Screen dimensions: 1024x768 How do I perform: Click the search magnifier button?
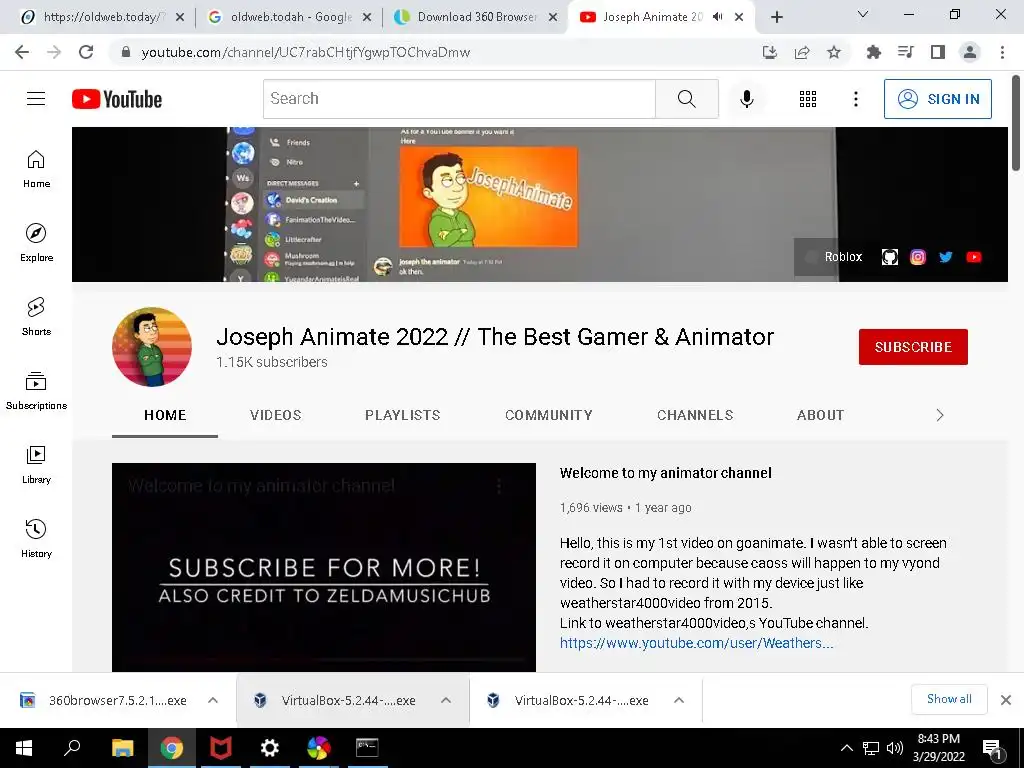686,99
